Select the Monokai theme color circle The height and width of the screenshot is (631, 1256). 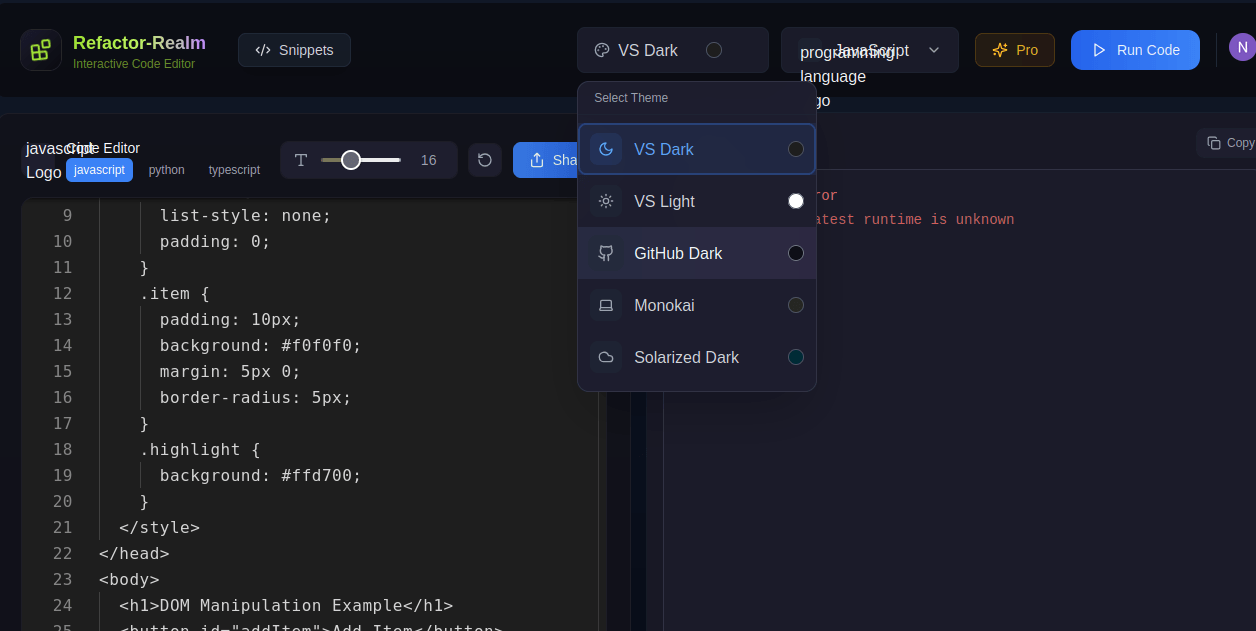pos(796,305)
